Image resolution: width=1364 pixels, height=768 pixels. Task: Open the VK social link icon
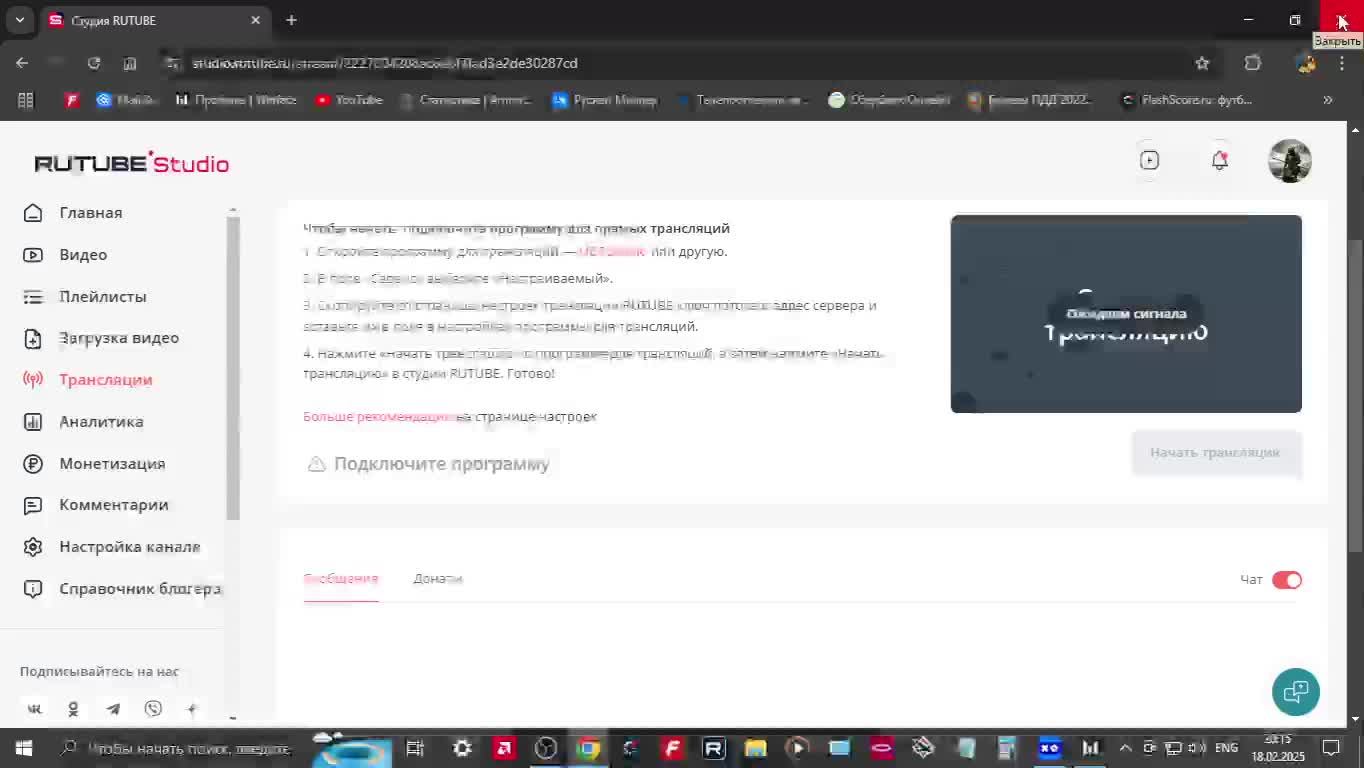(x=35, y=709)
